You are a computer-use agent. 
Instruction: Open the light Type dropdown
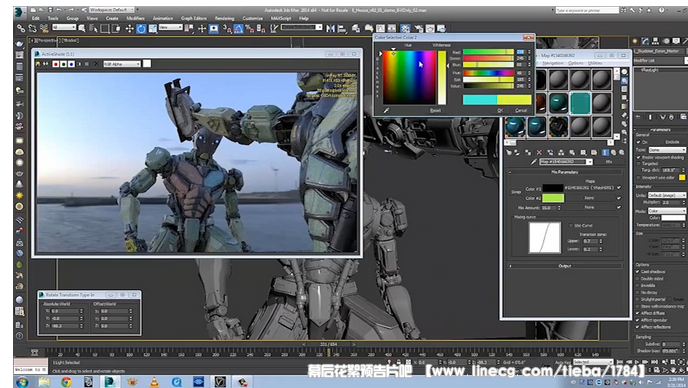(x=667, y=150)
